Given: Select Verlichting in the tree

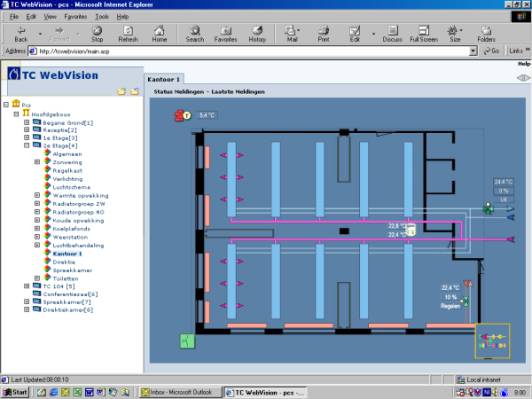Looking at the screenshot, I should pos(68,179).
